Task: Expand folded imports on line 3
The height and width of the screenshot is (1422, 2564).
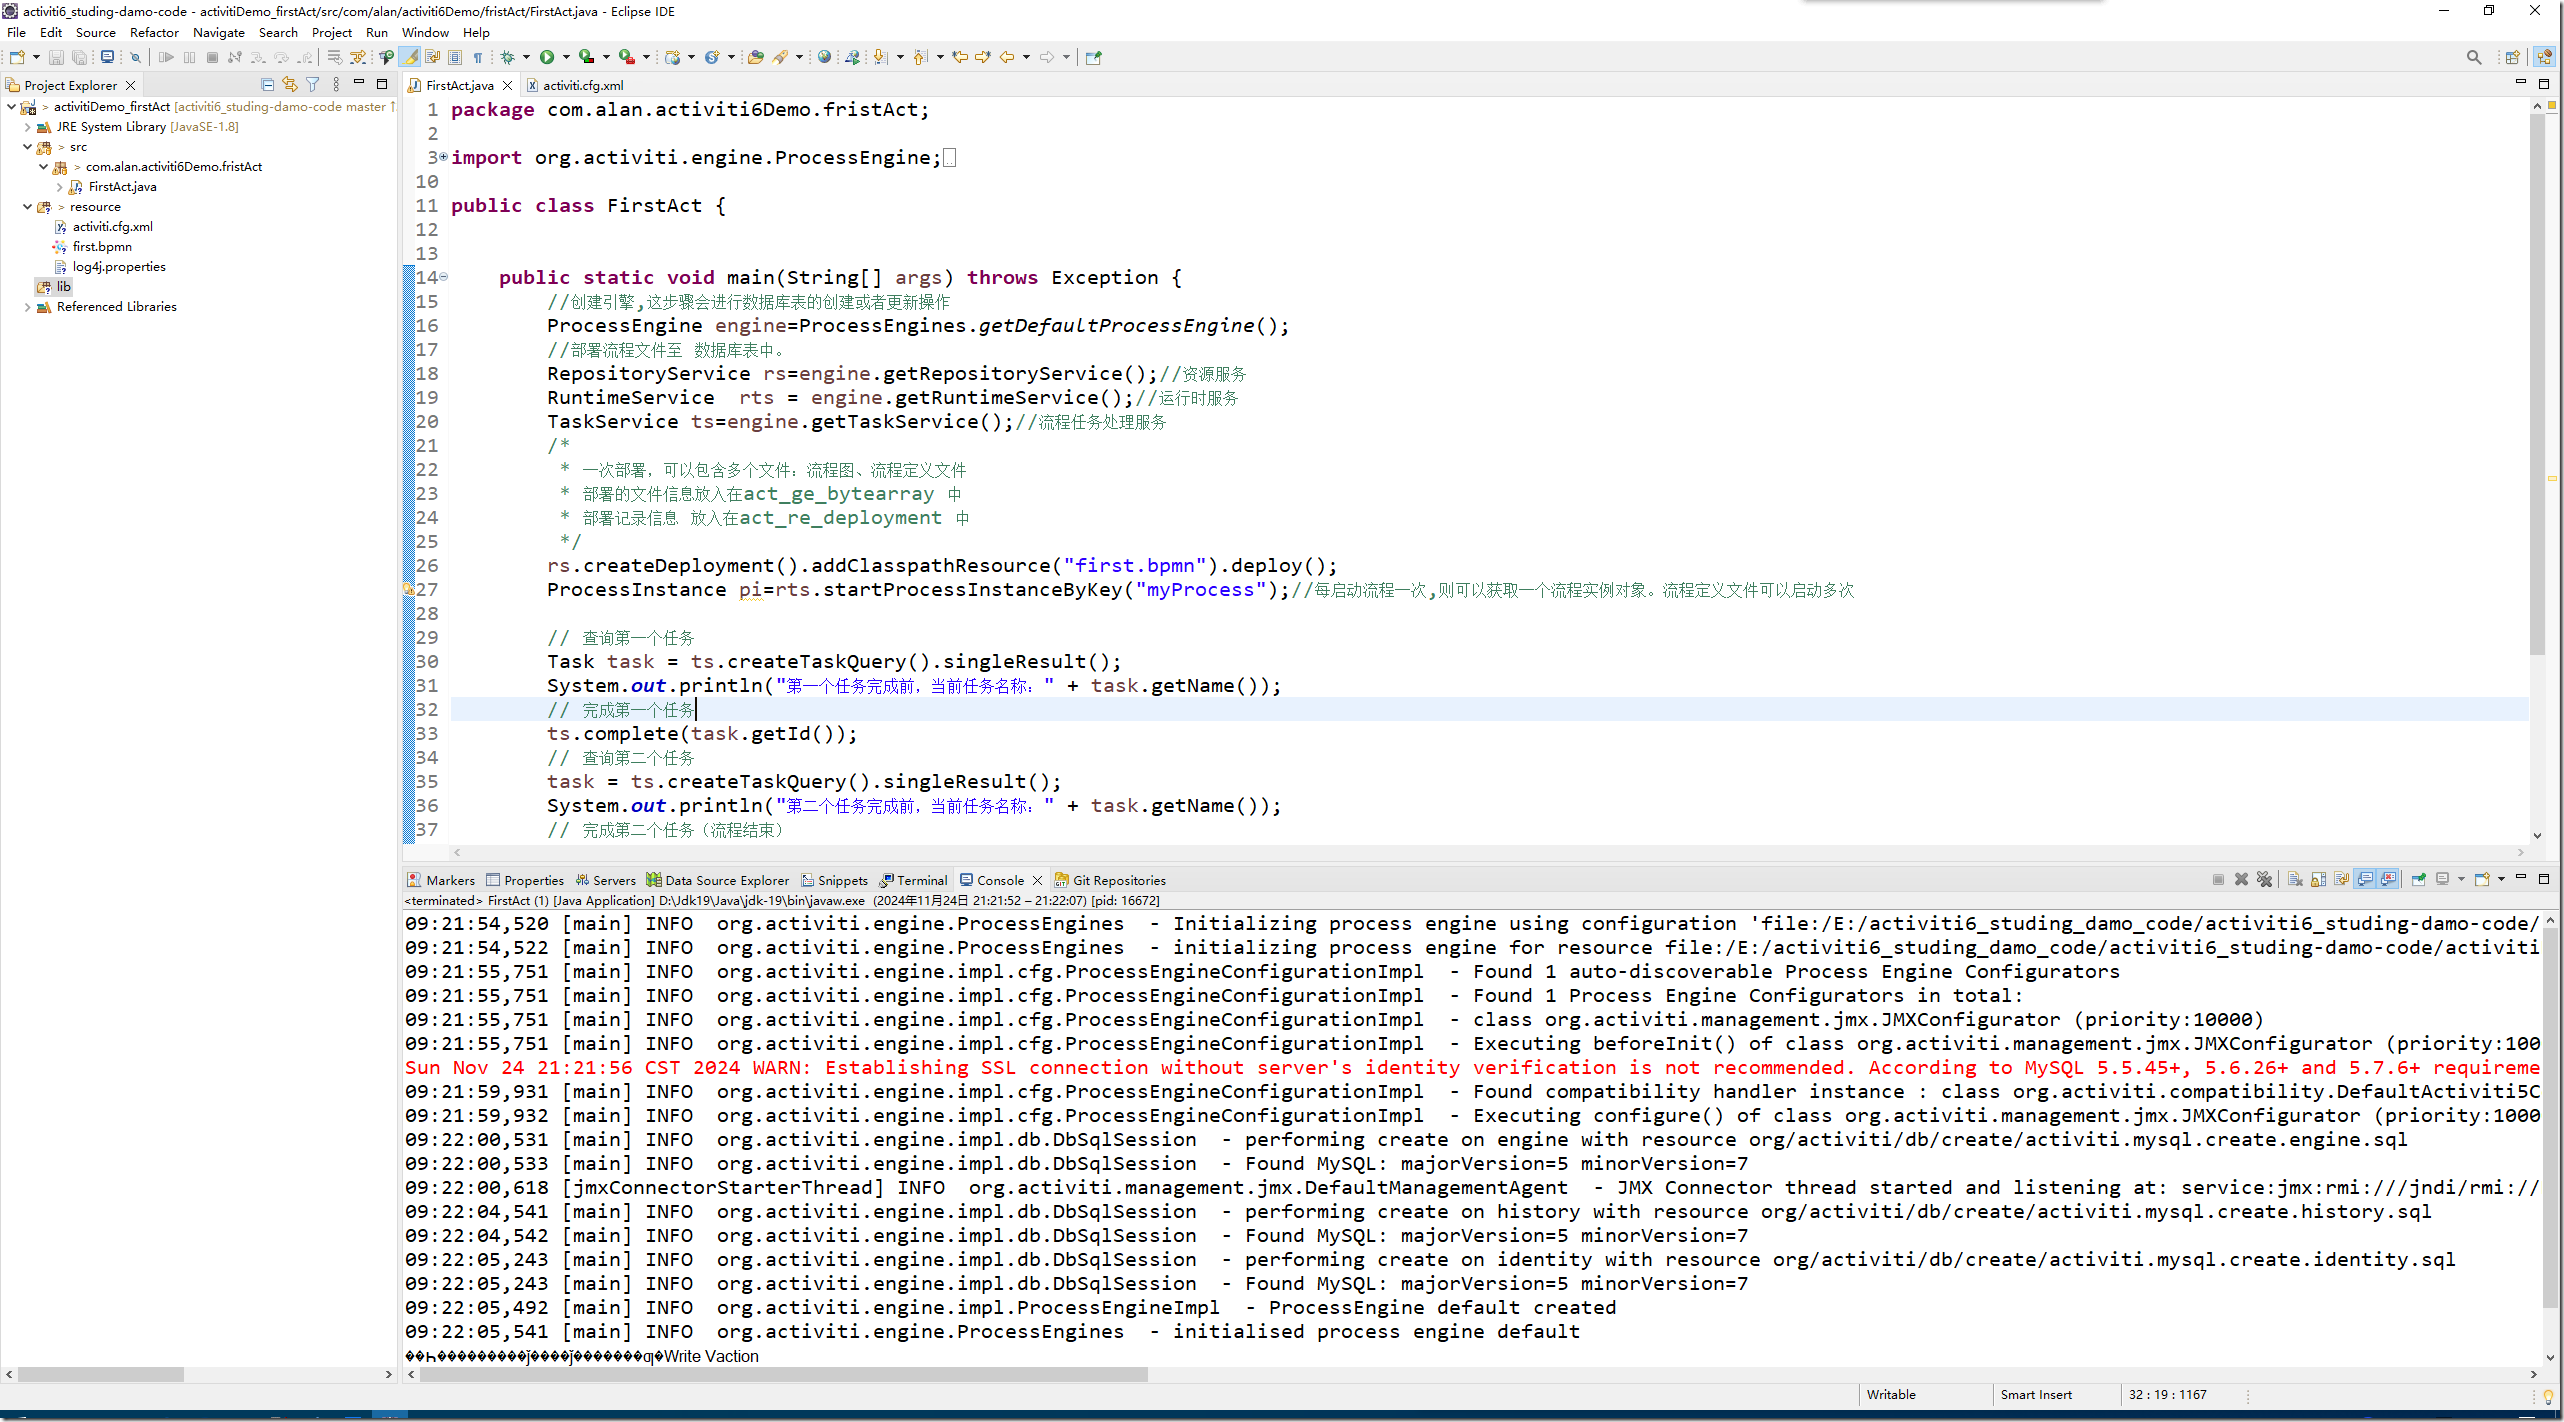Action: click(443, 157)
